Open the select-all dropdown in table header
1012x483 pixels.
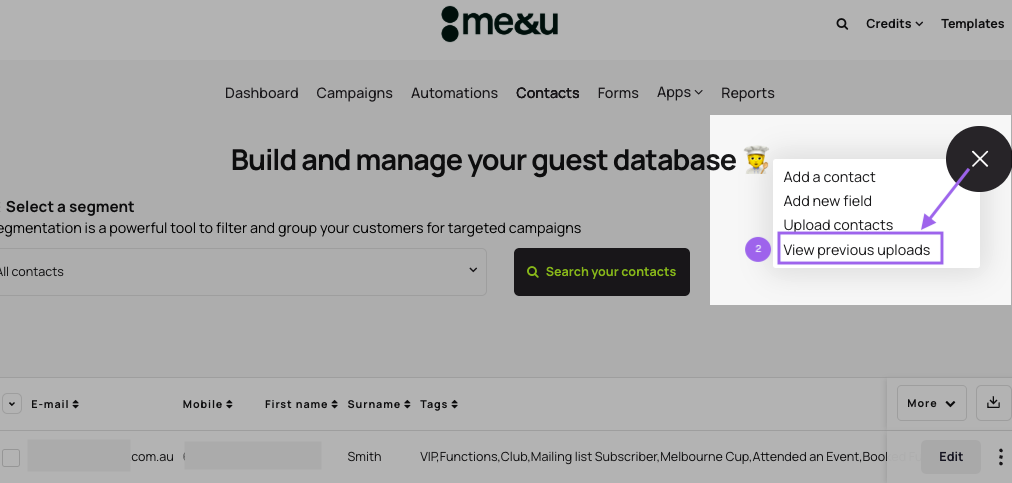point(12,404)
